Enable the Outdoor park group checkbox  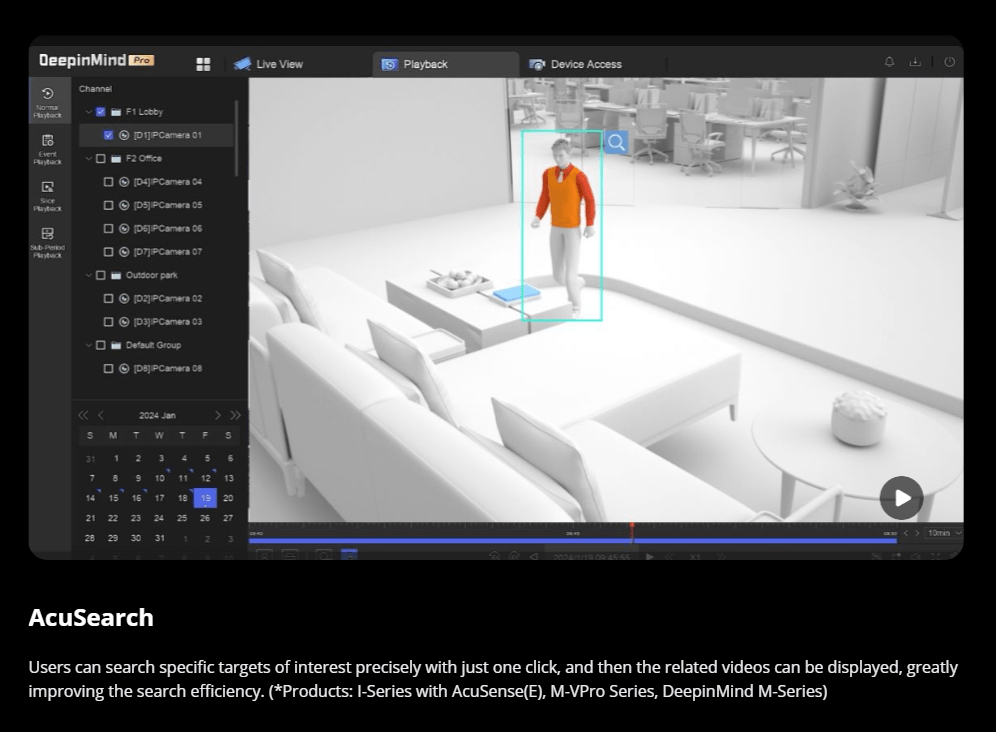coord(100,275)
